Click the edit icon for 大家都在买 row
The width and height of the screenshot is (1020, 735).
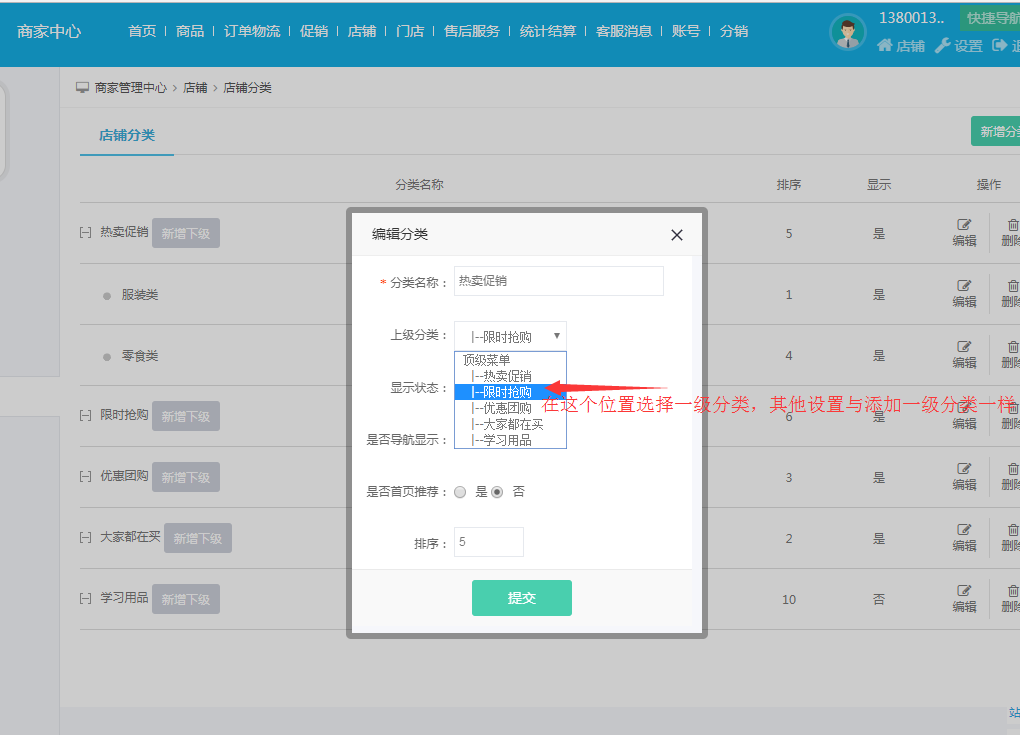(x=964, y=531)
